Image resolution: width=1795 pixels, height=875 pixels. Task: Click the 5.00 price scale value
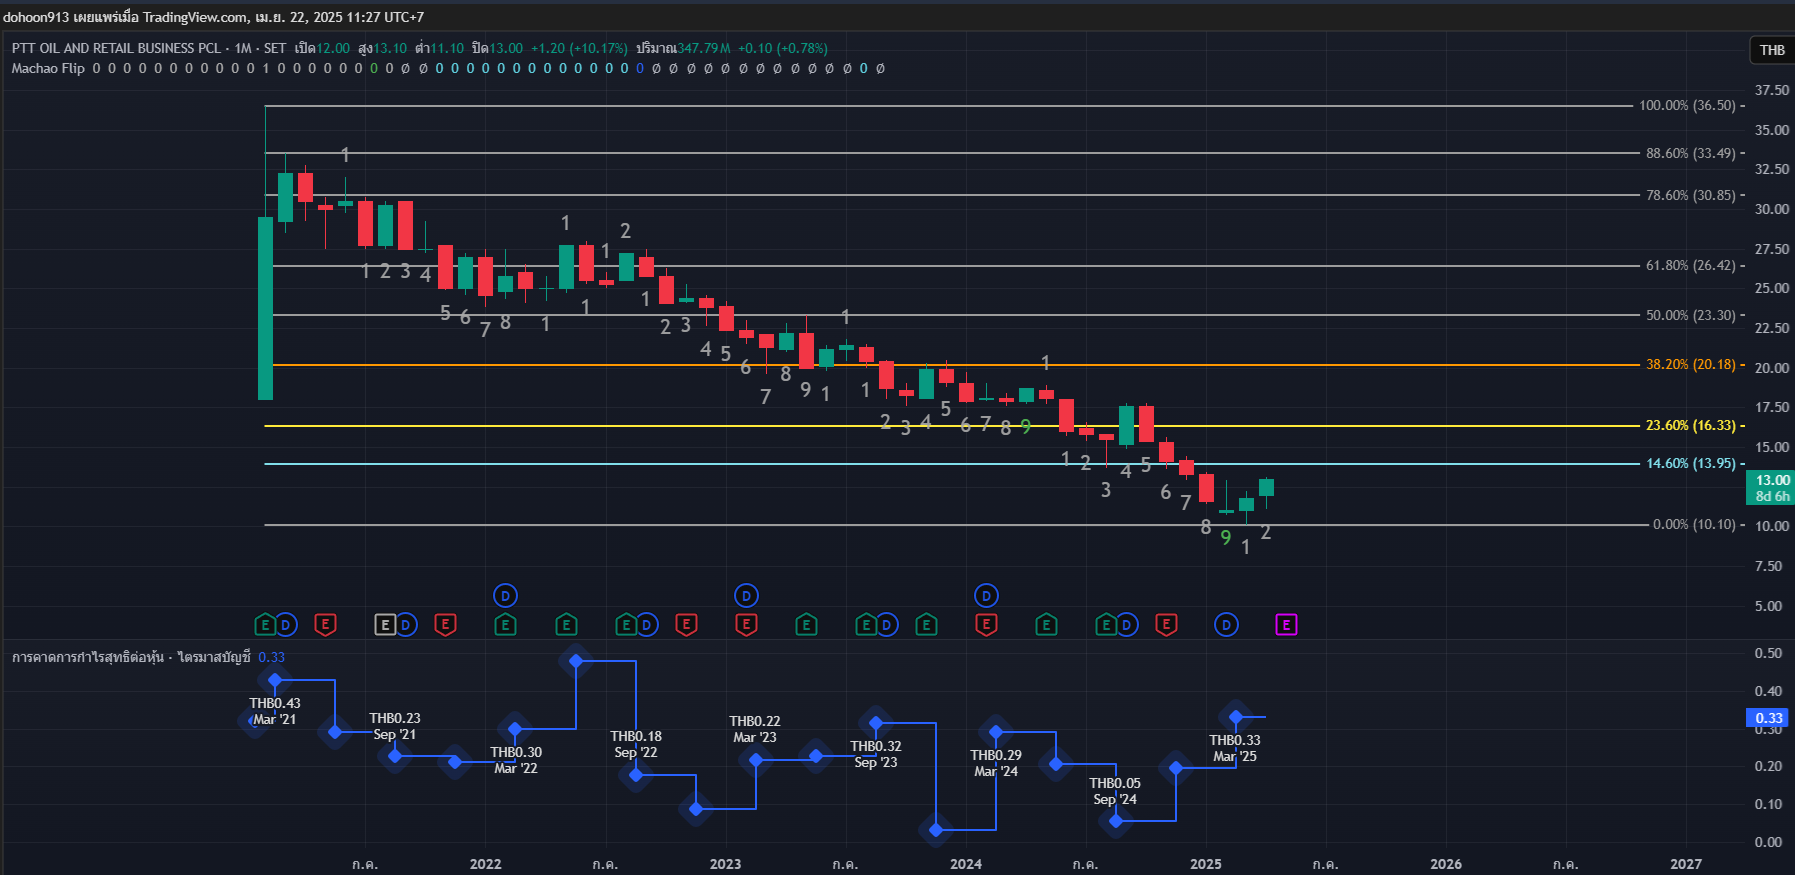click(x=1768, y=606)
